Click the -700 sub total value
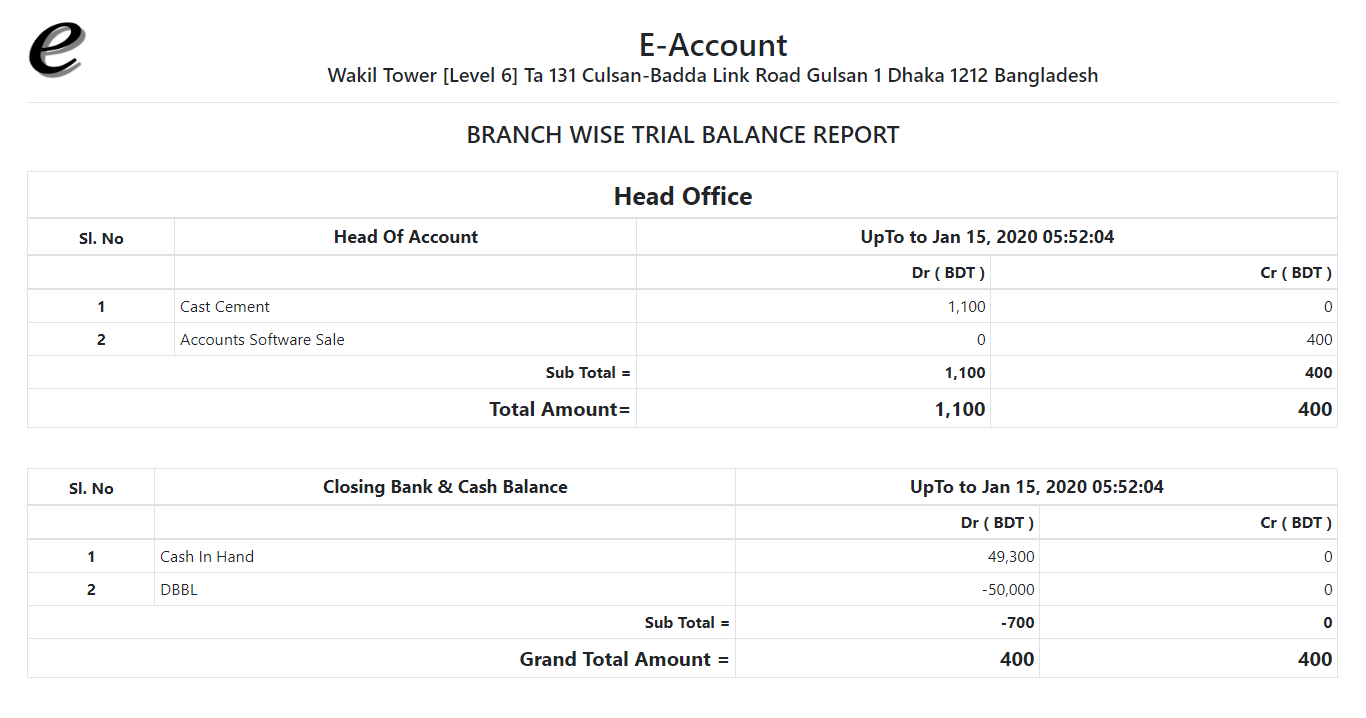This screenshot has height=718, width=1366. coord(1017,623)
